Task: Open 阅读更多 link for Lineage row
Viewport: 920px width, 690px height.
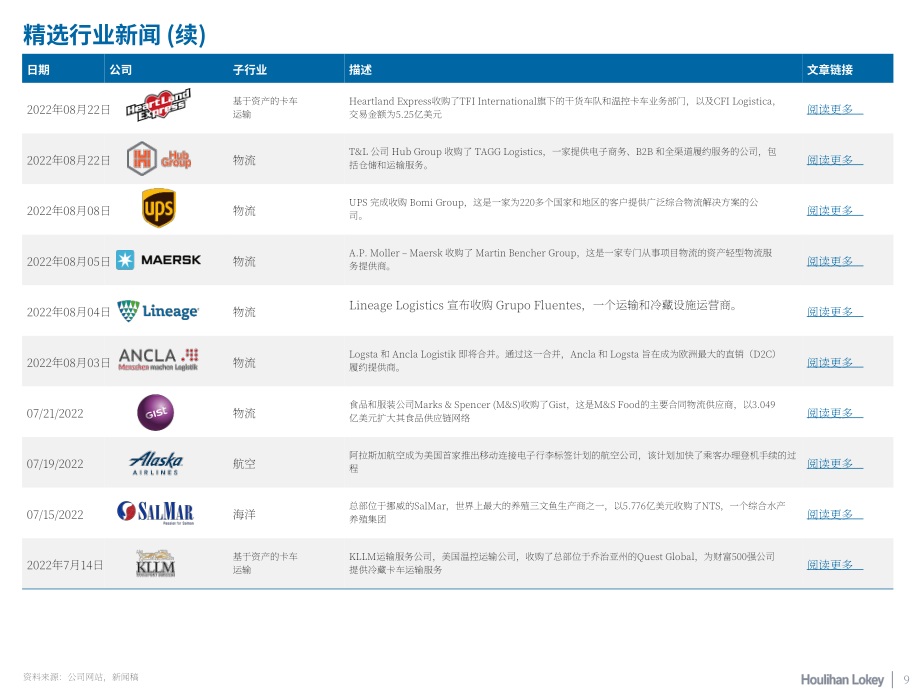Action: [x=834, y=312]
